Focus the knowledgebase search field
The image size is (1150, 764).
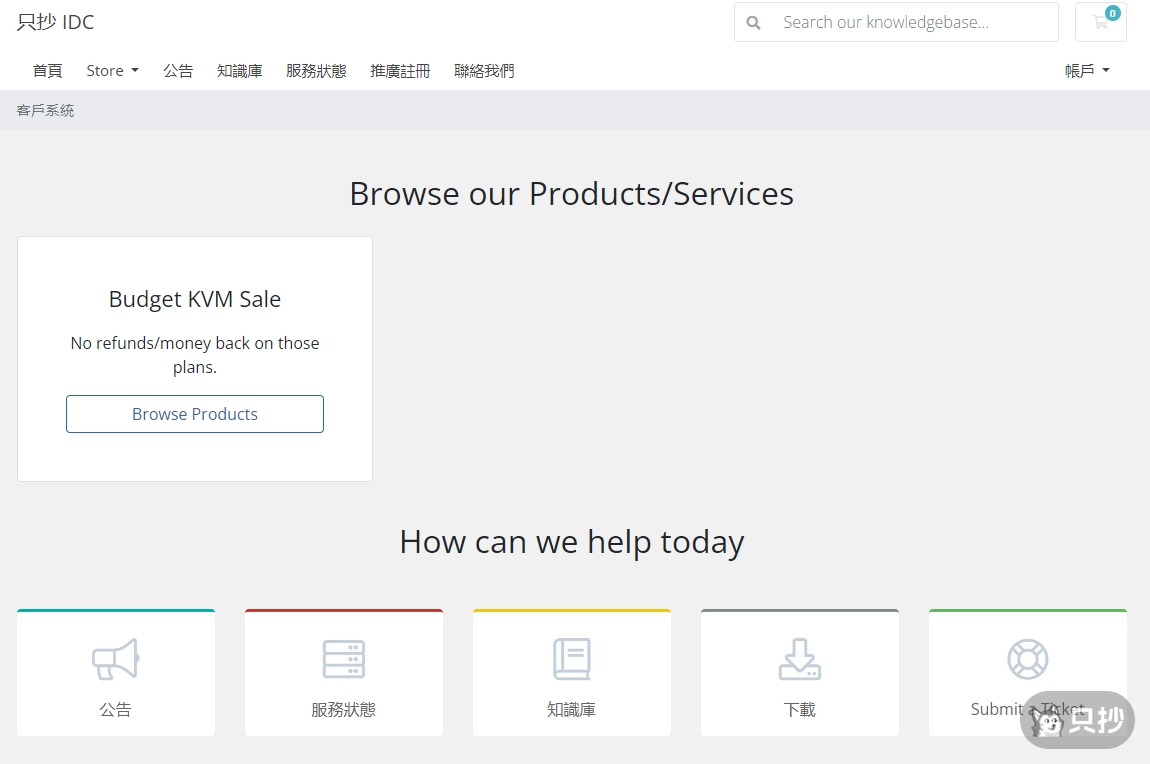point(912,22)
